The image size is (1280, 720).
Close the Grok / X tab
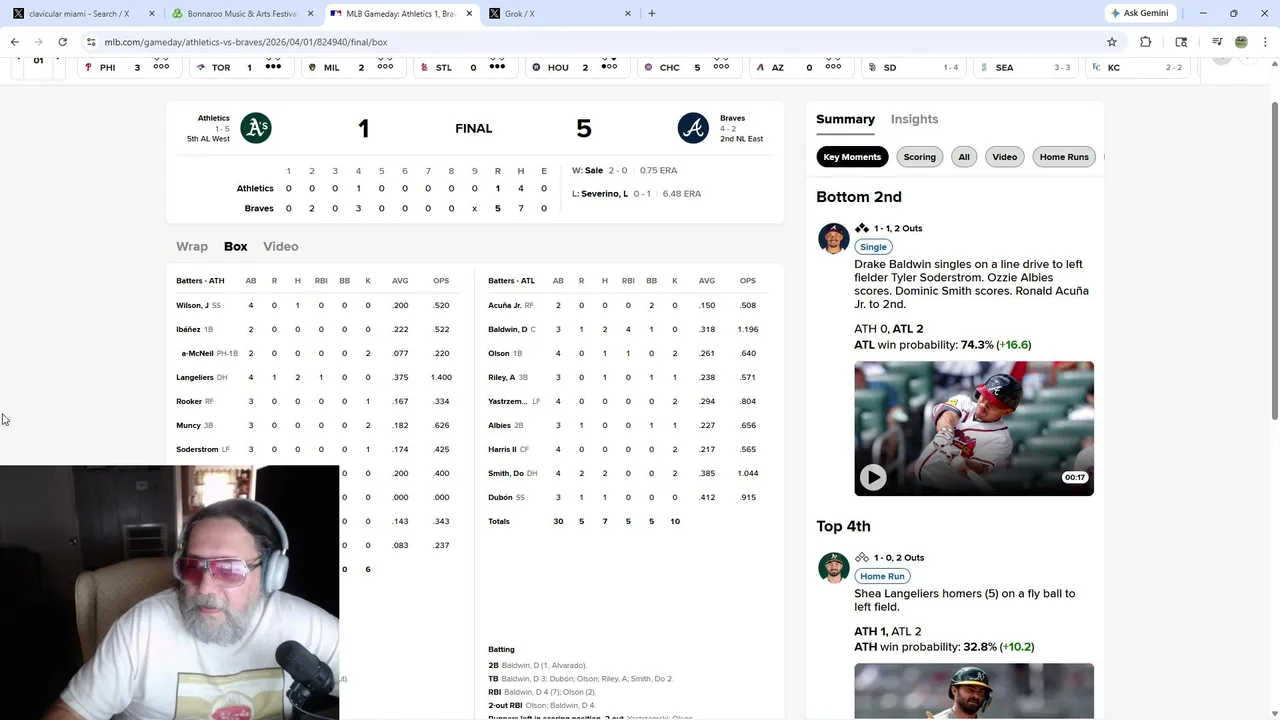pos(628,13)
